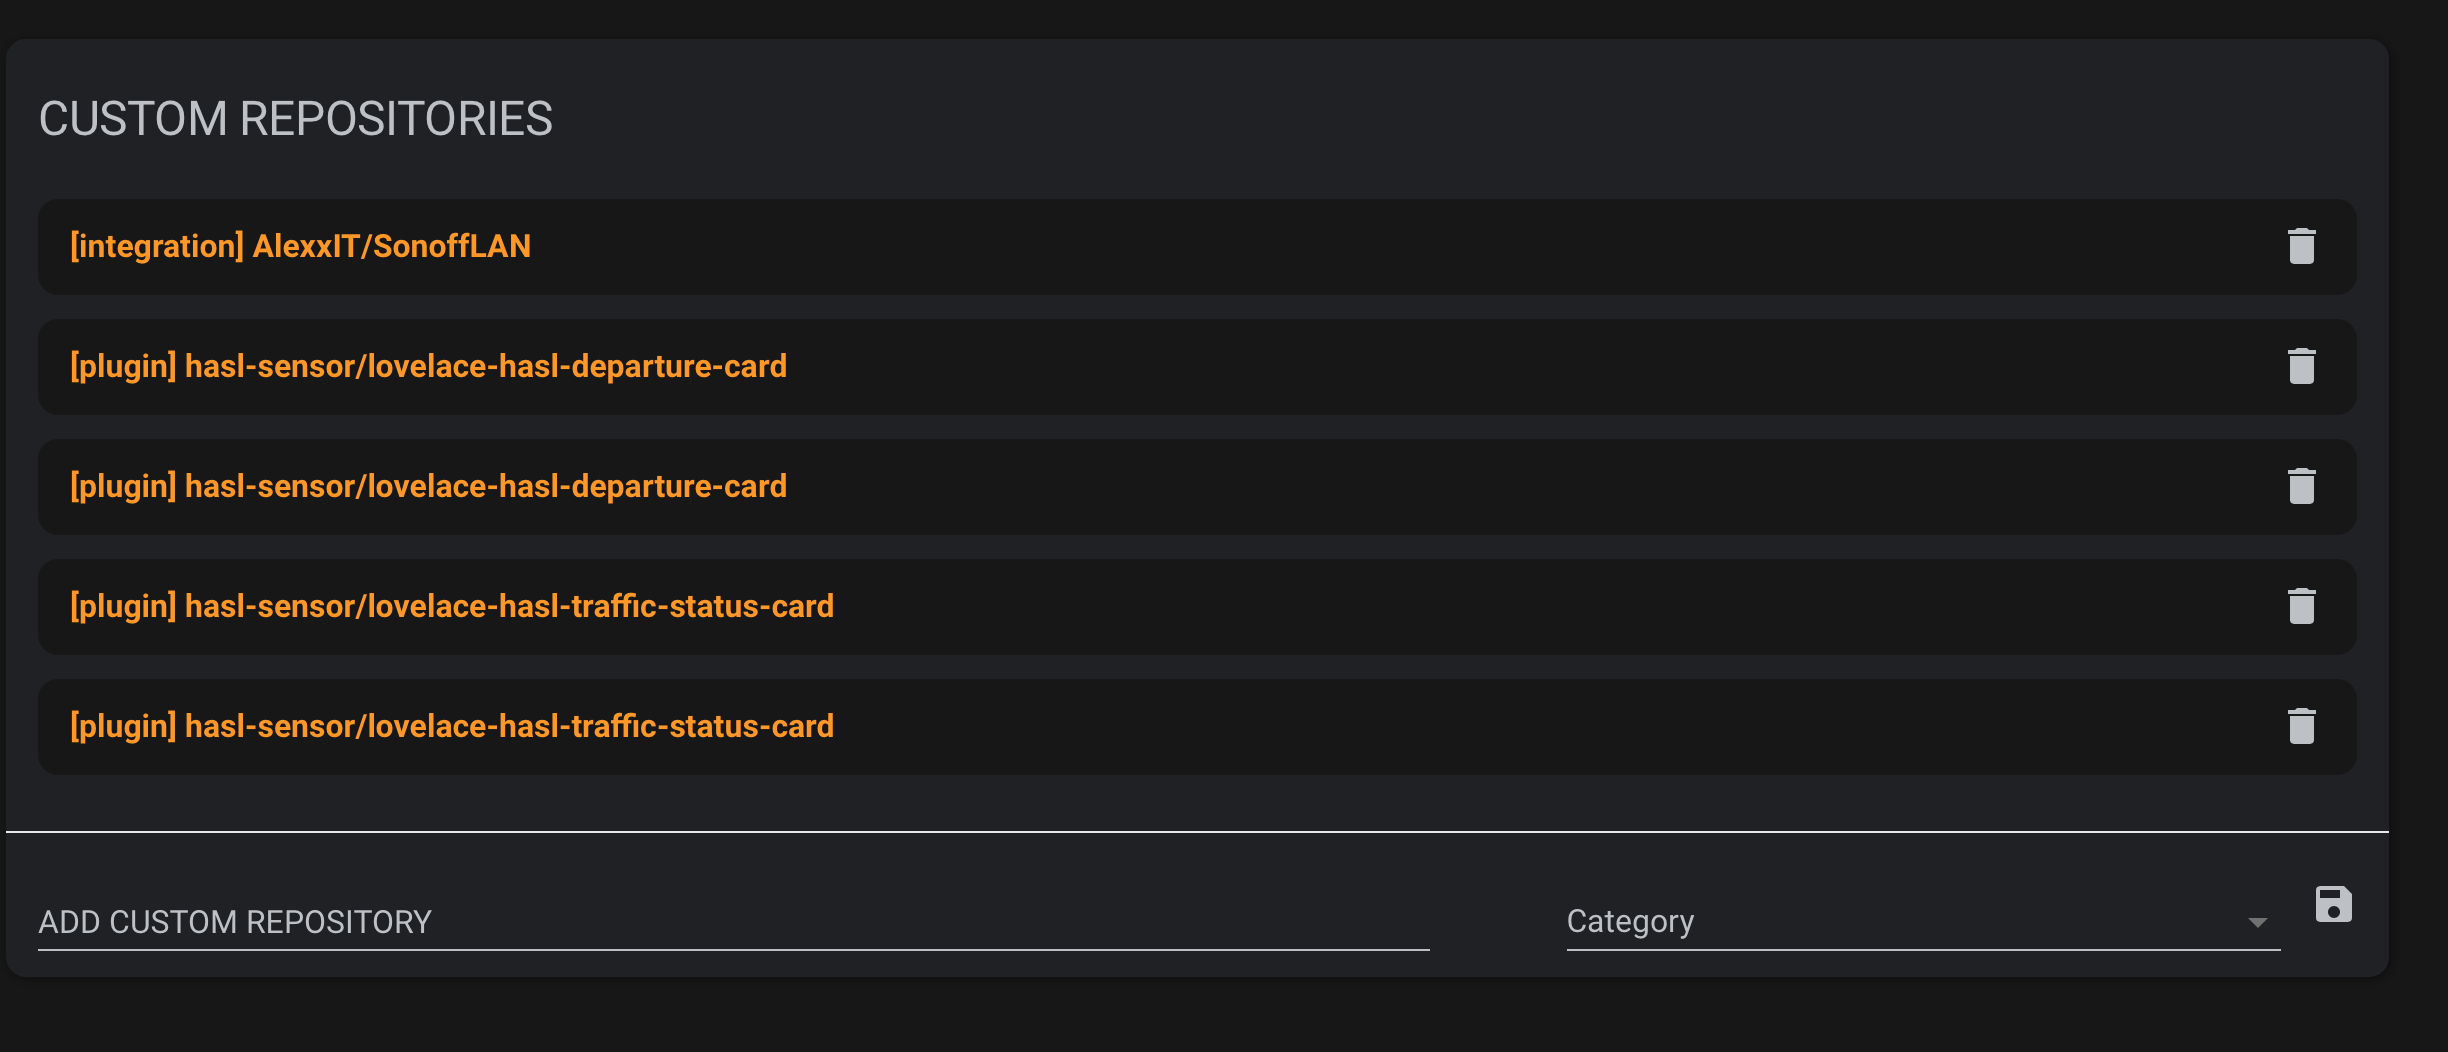The image size is (2448, 1052).
Task: Click the save floppy disk icon
Action: tap(2332, 903)
